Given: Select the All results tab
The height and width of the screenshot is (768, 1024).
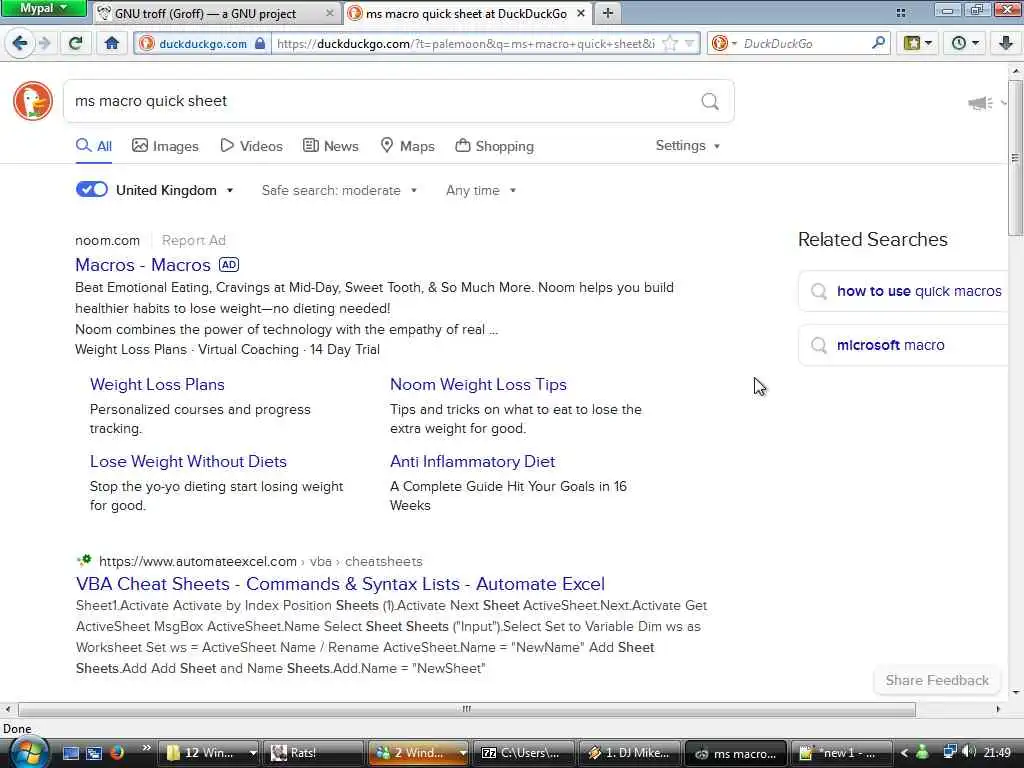Looking at the screenshot, I should (x=94, y=146).
